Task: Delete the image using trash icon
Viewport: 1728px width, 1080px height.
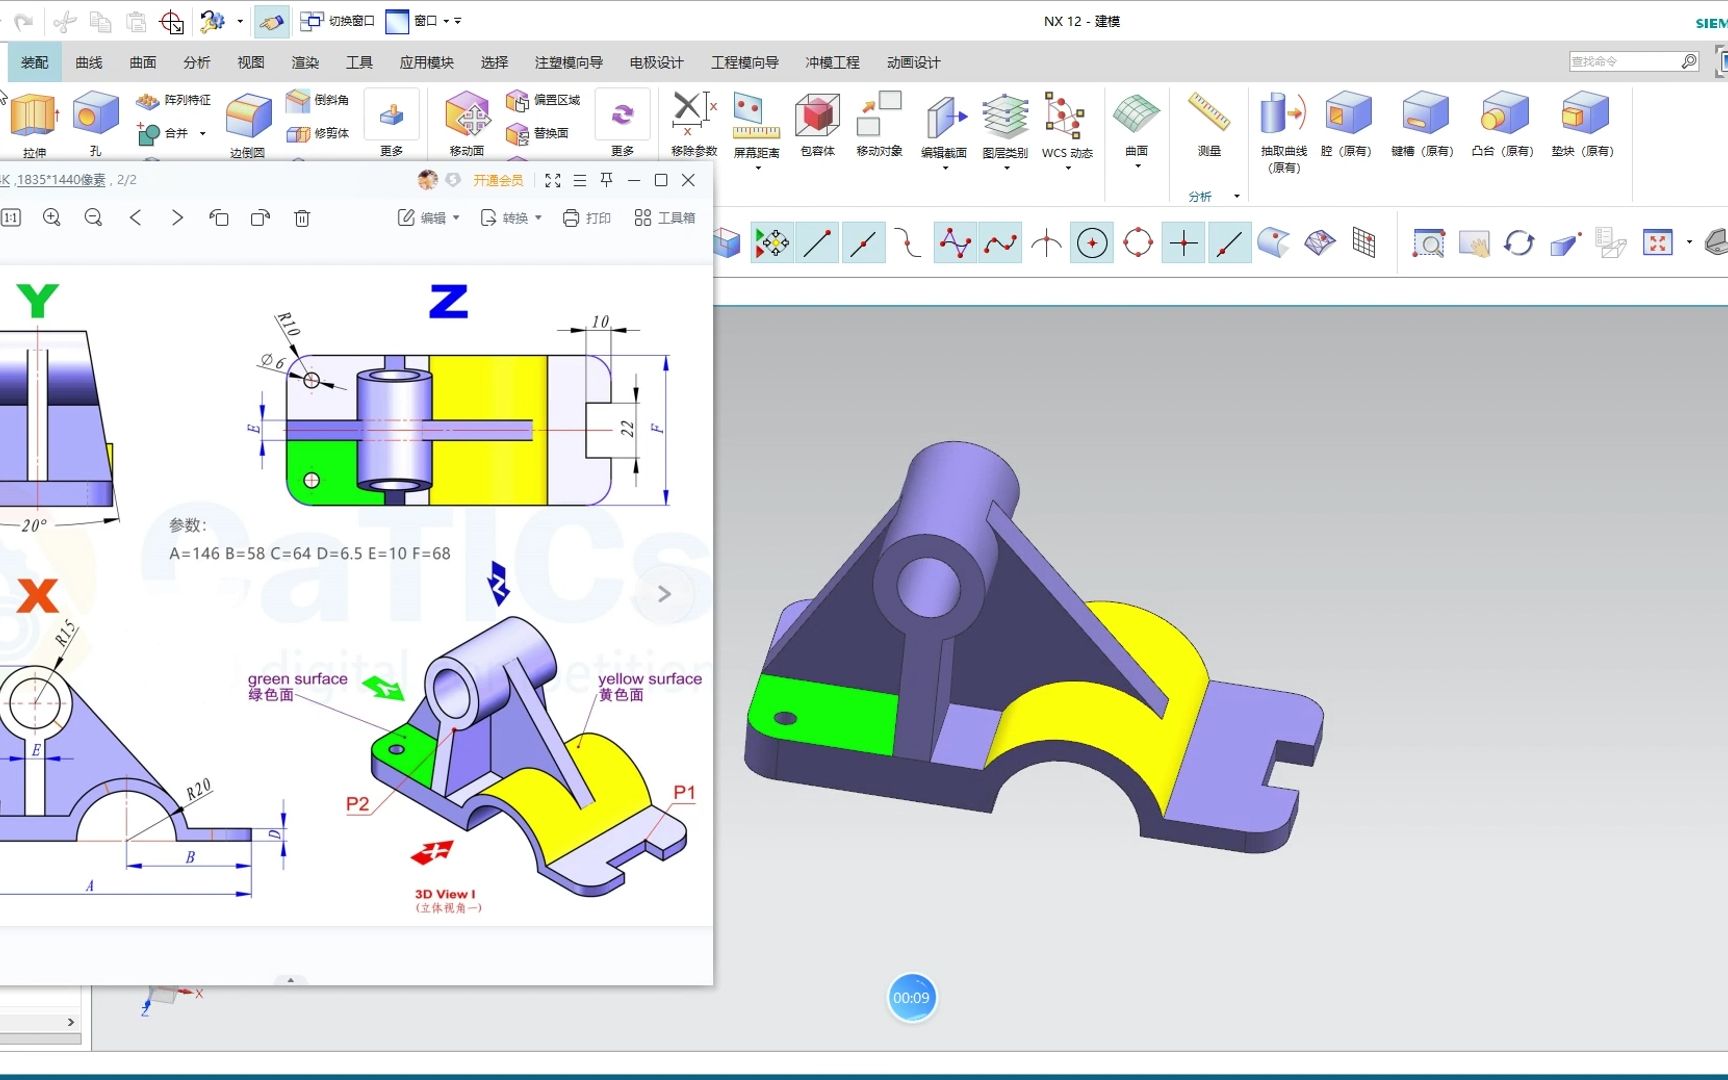Action: (x=302, y=218)
